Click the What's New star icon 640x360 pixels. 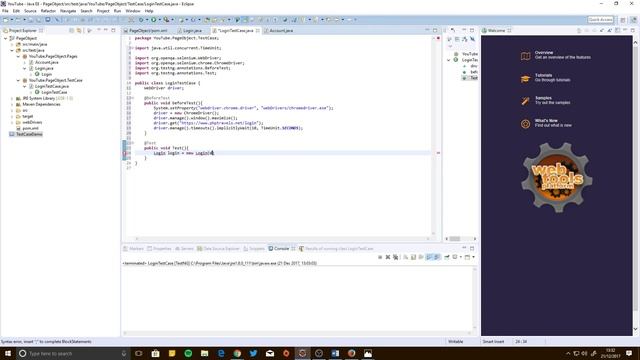525,123
